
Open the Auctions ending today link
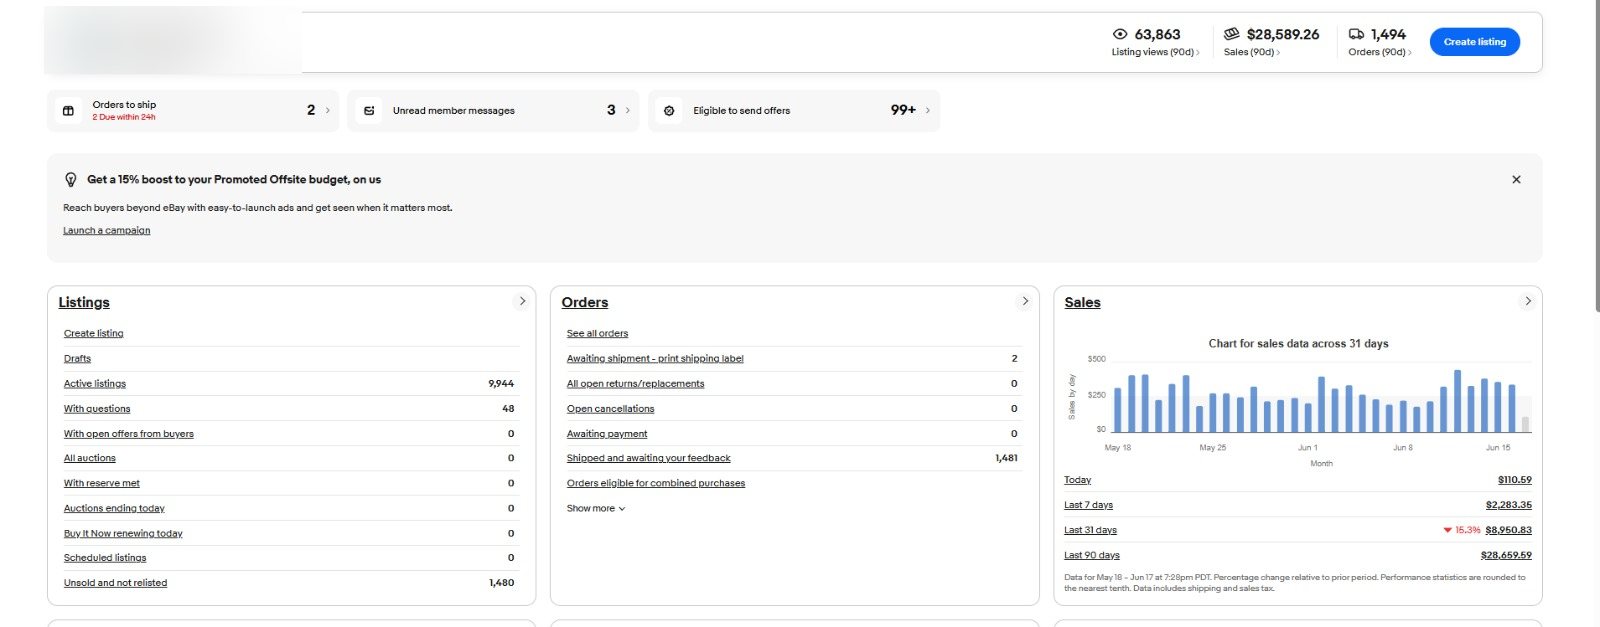[114, 508]
